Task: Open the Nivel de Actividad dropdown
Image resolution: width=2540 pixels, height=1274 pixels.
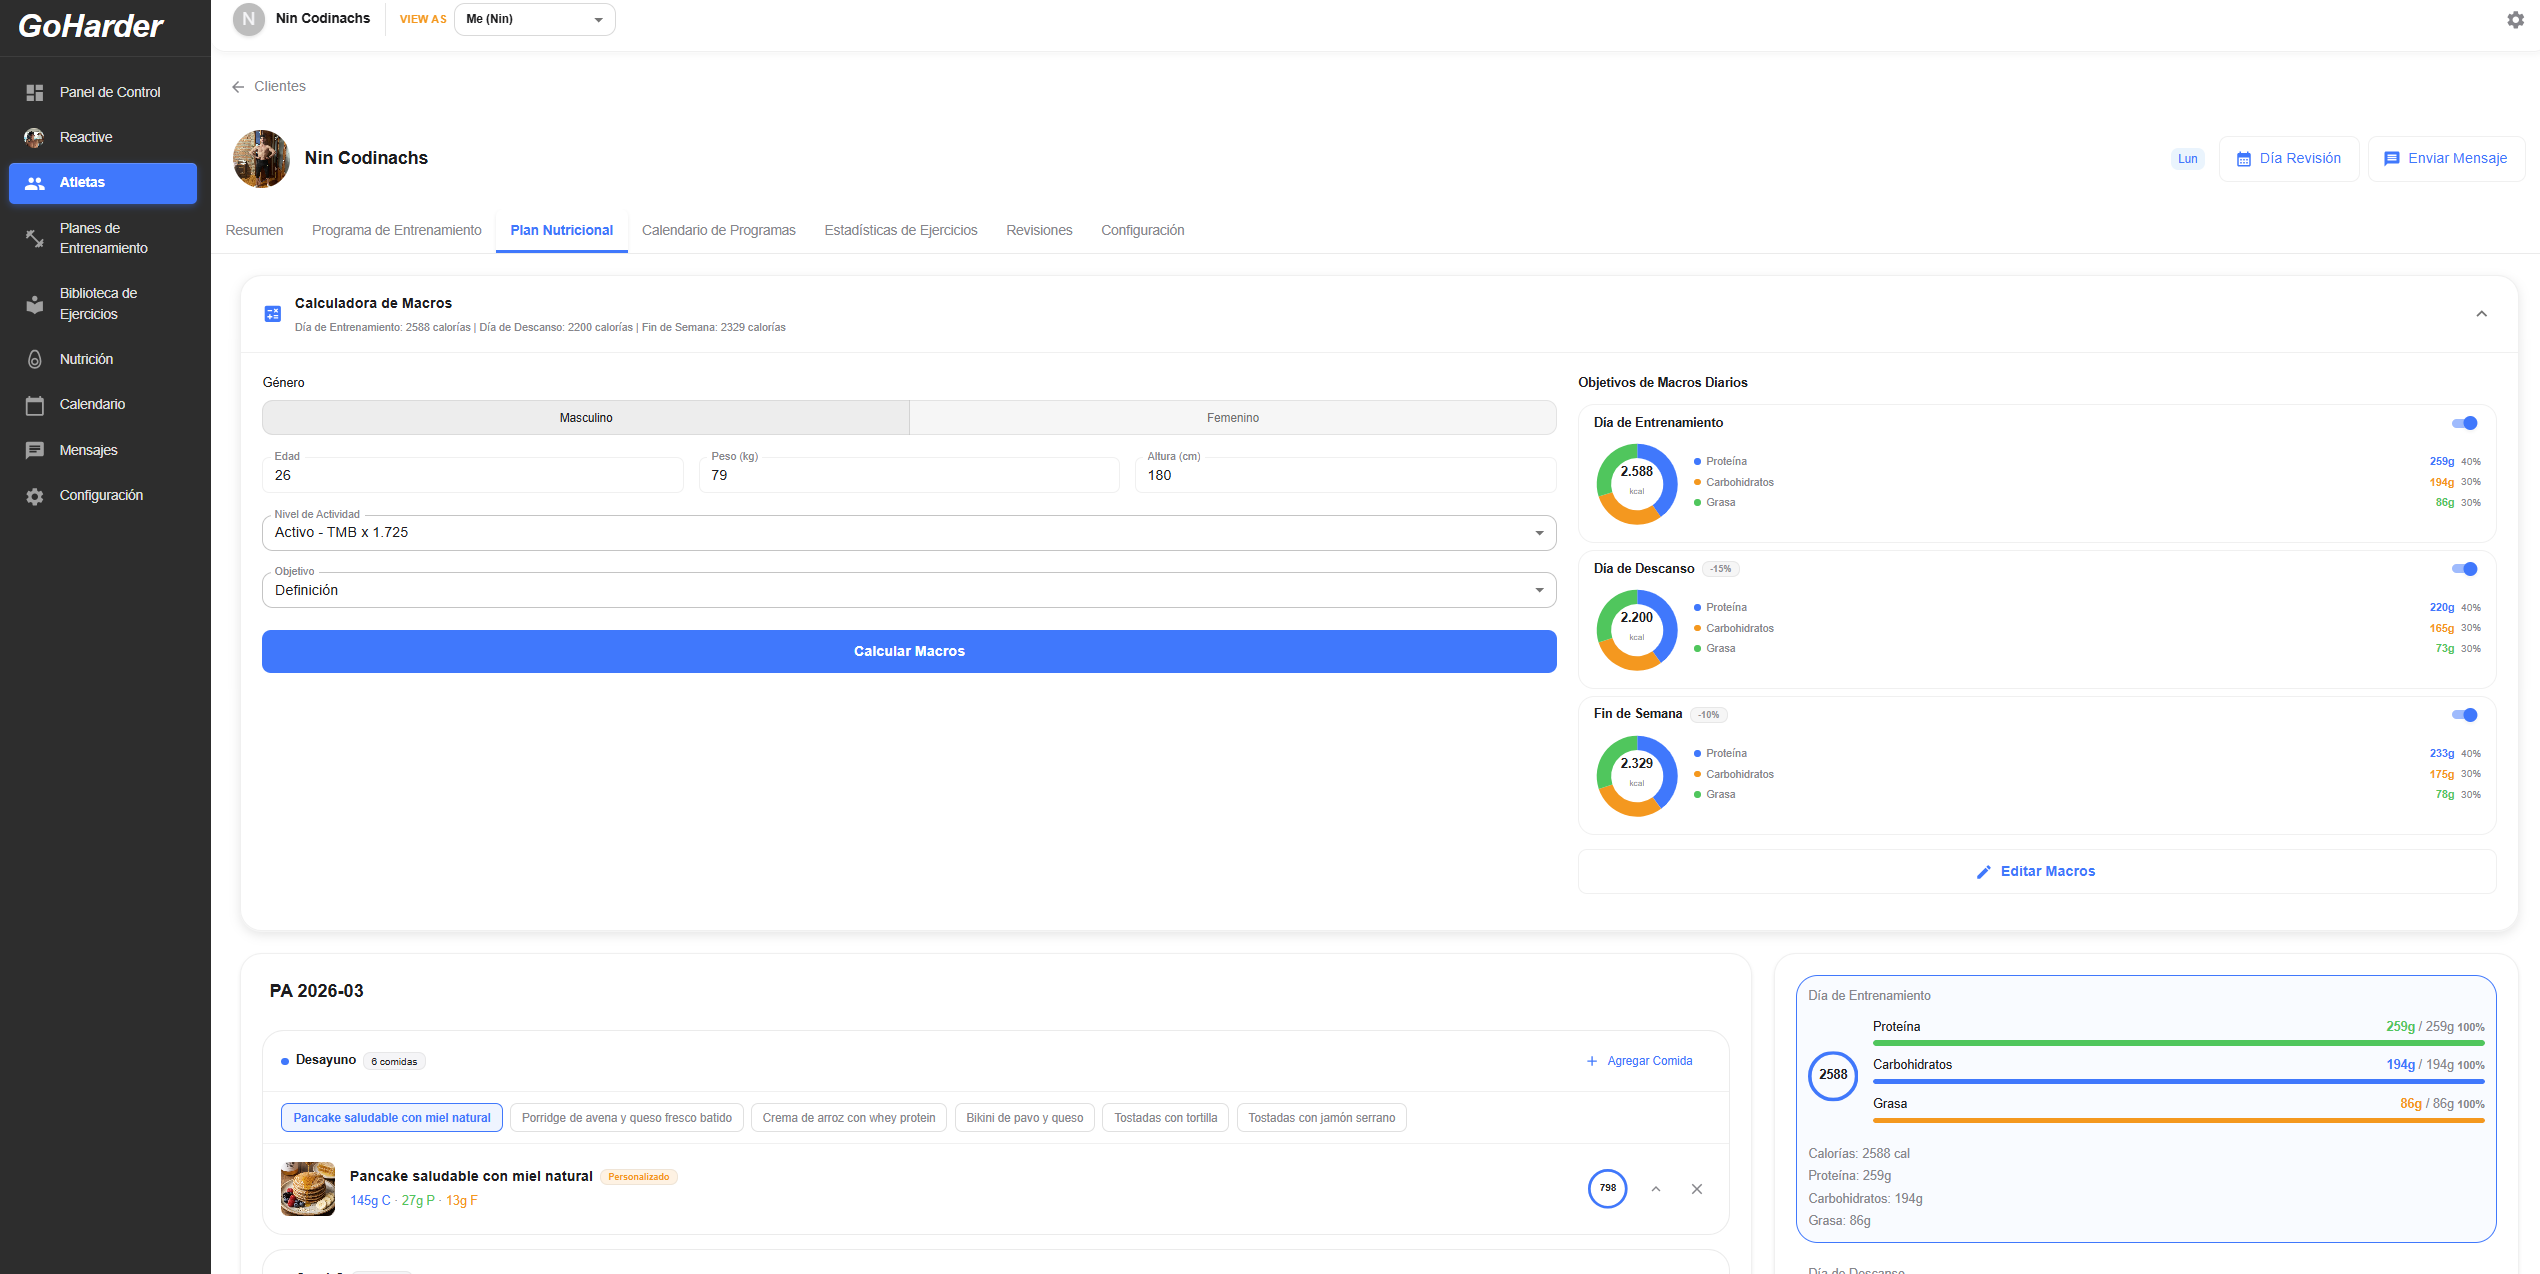Action: click(x=909, y=533)
